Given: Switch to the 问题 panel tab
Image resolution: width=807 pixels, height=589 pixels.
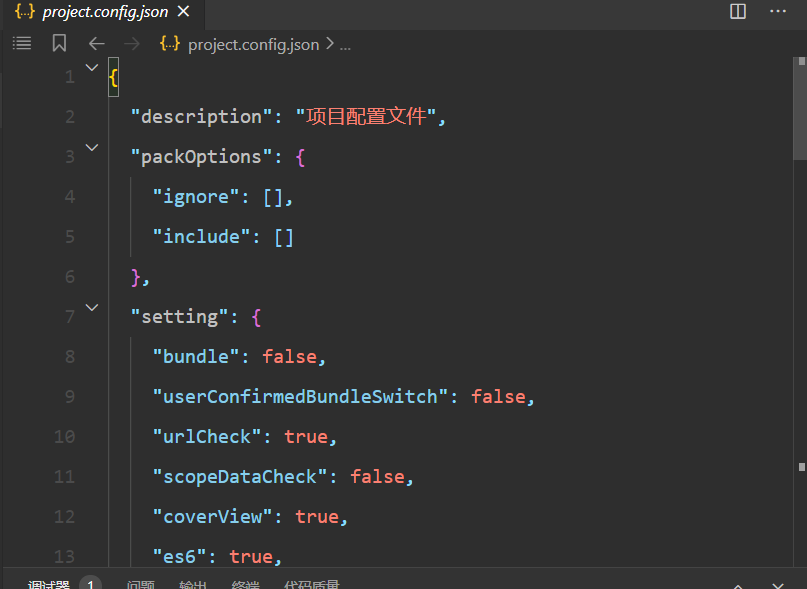Looking at the screenshot, I should pyautogui.click(x=141, y=584).
